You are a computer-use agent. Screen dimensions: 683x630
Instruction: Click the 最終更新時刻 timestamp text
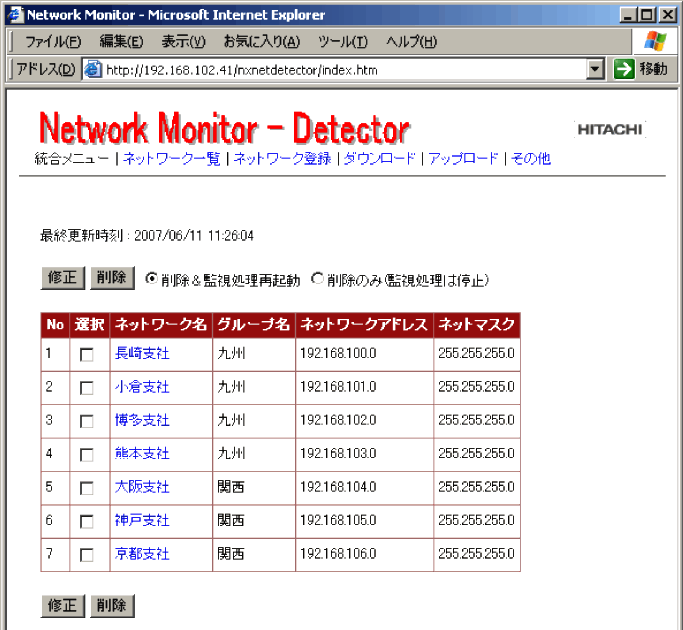click(147, 236)
